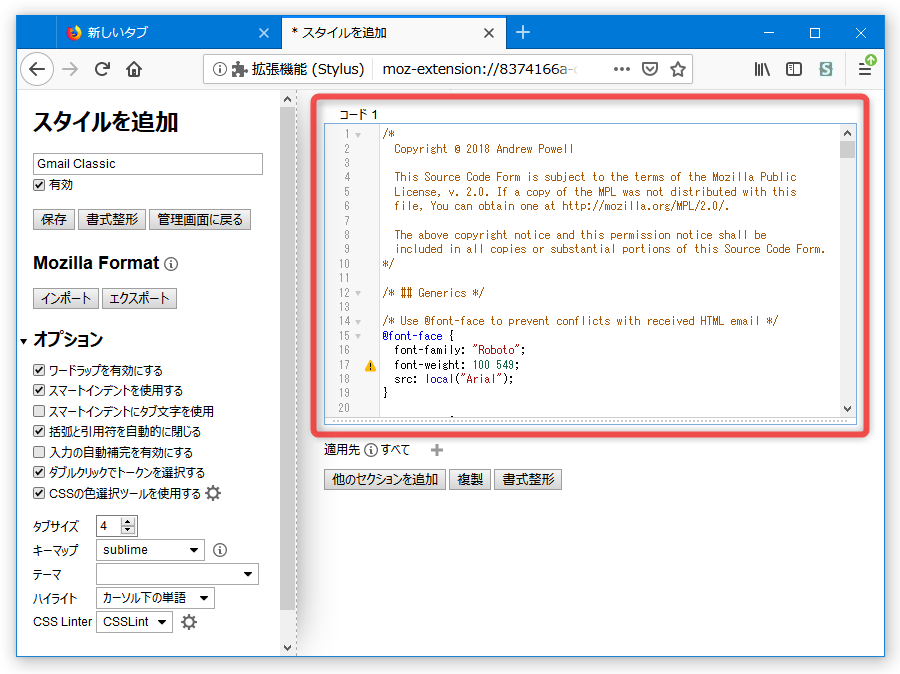
Task: Click the sidebar panel scrollbar
Action: 288,359
